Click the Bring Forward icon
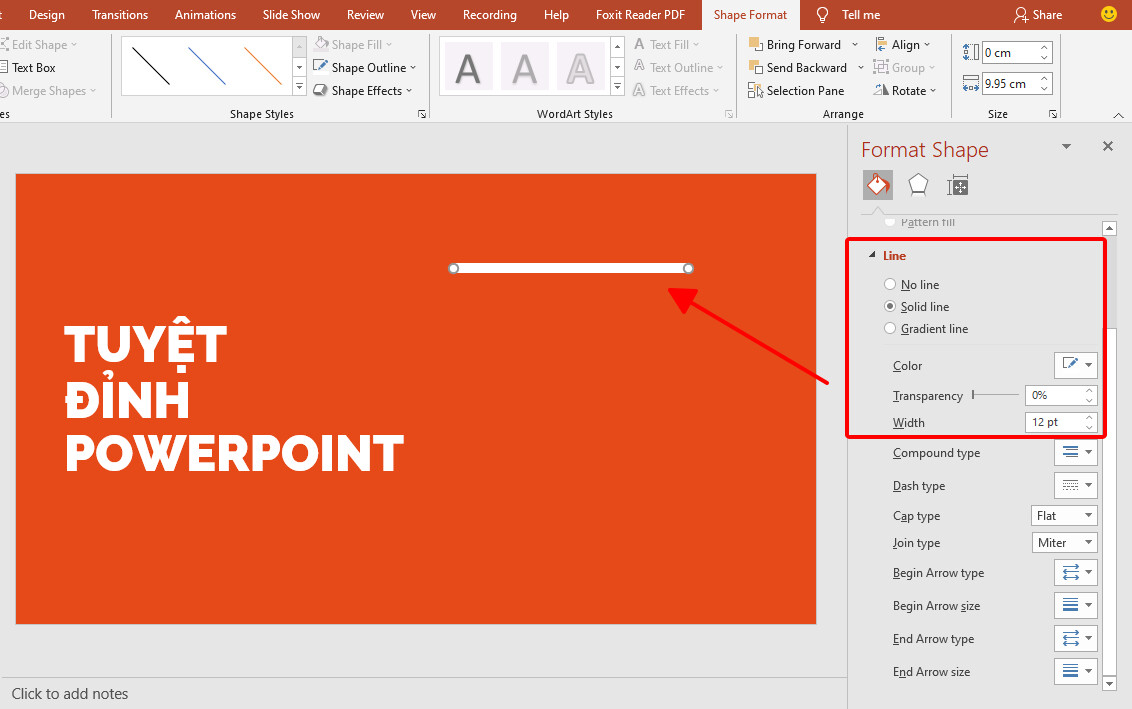 click(758, 44)
